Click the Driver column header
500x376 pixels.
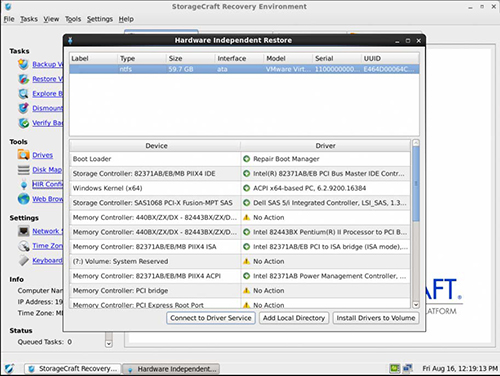325,146
